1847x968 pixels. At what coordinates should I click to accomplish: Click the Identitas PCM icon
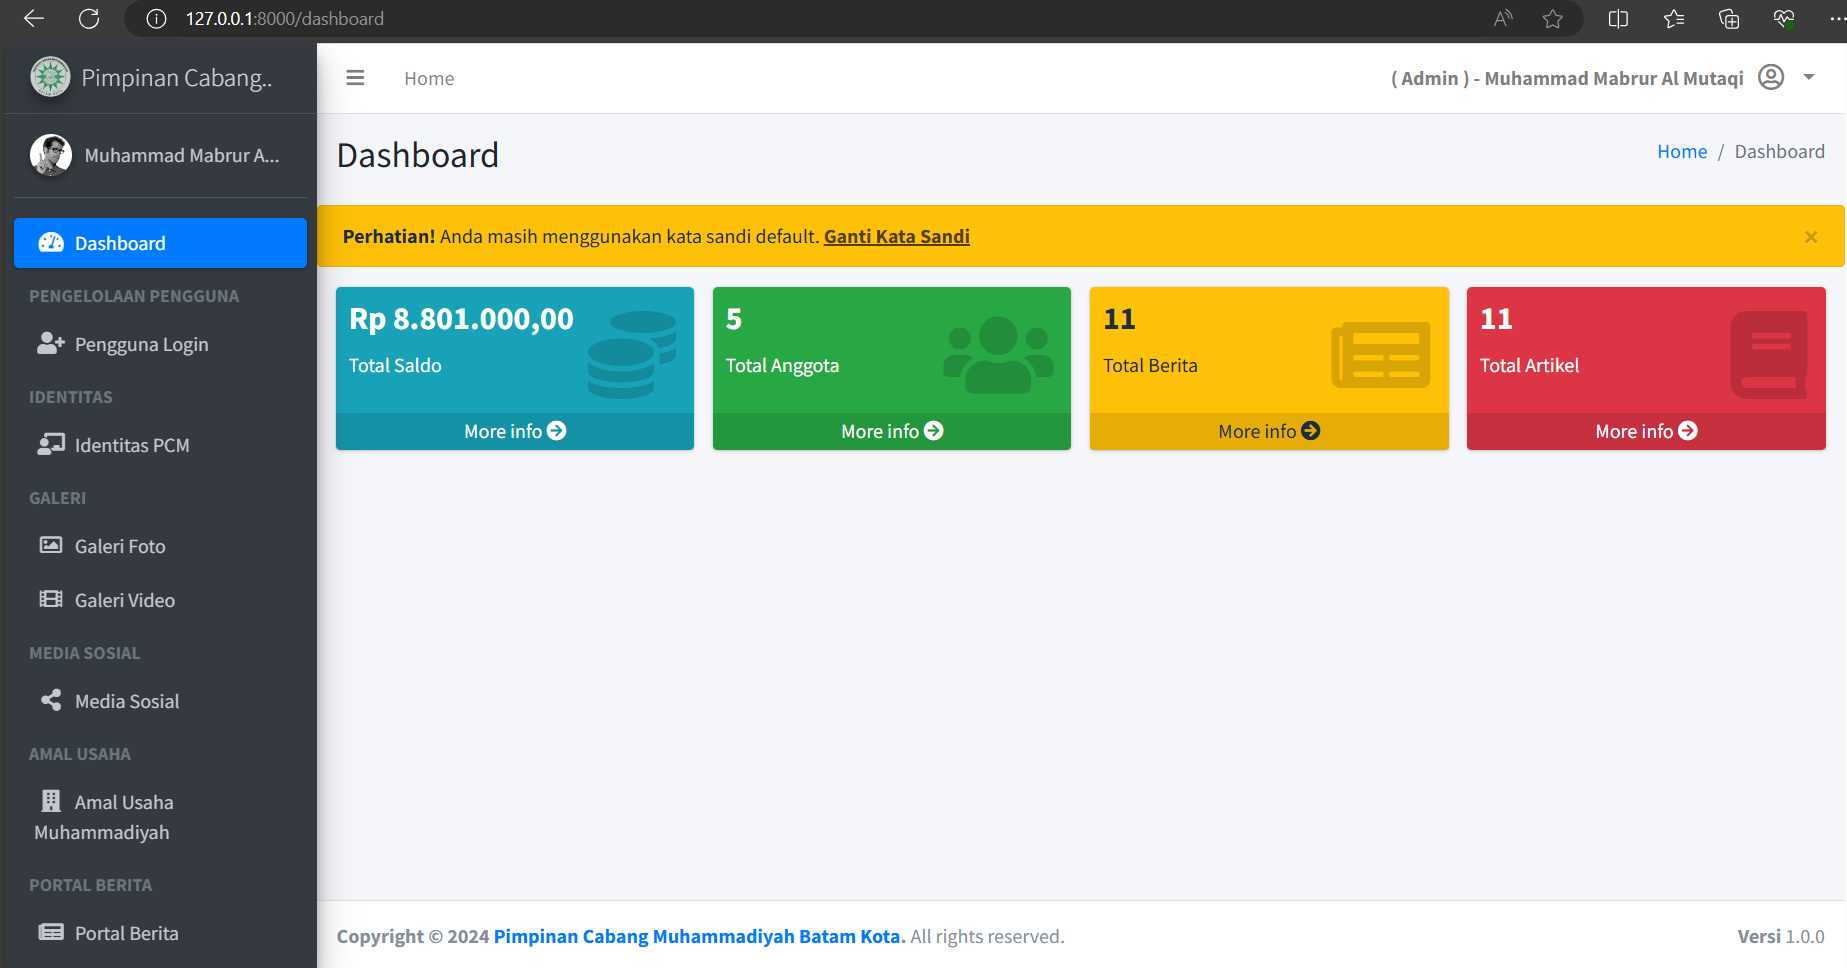click(x=51, y=444)
